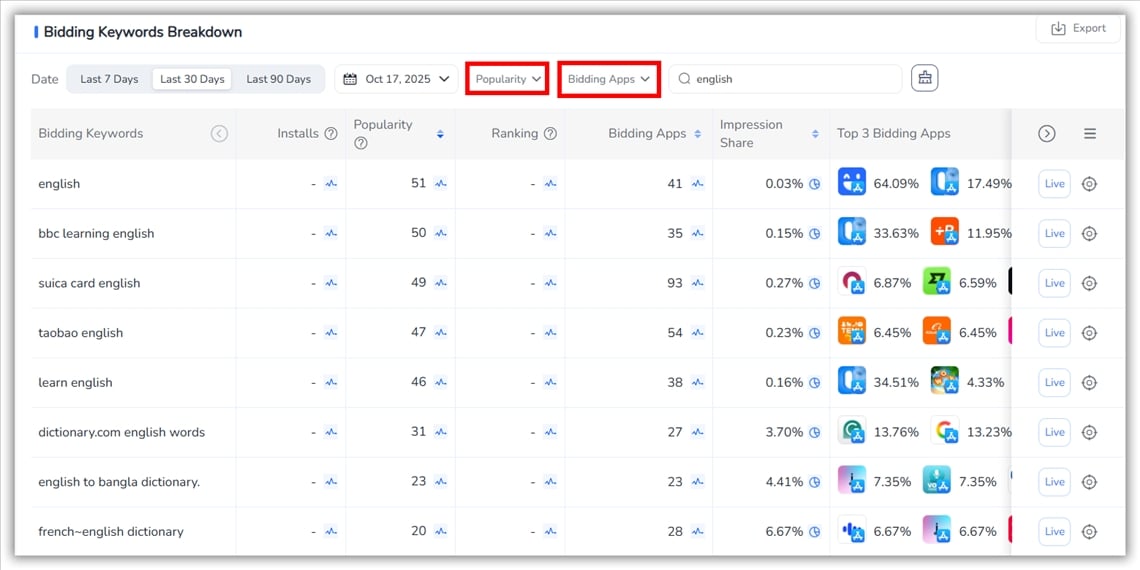Click the target icon in english row
The width and height of the screenshot is (1140, 570).
pos(1090,184)
